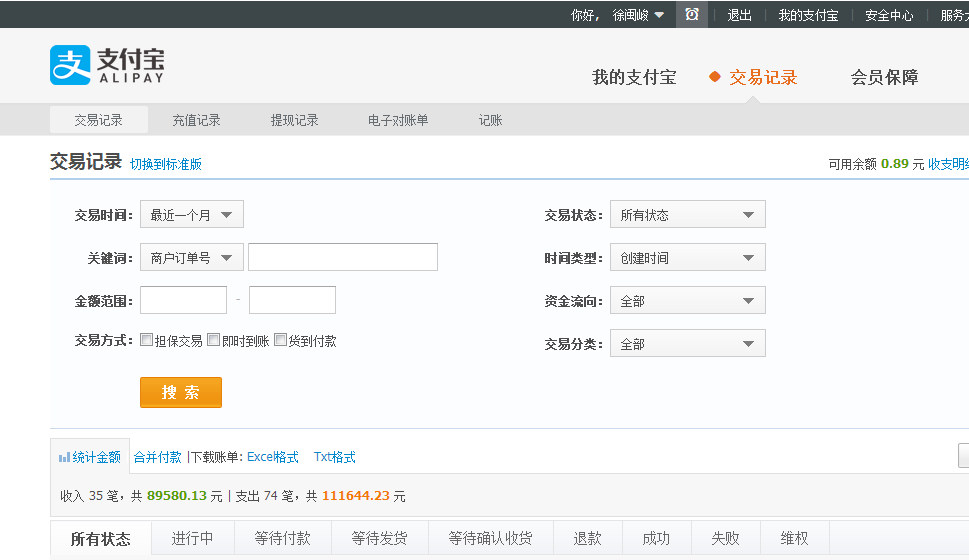This screenshot has width=969, height=560.
Task: Open 我的支付宝 in main navigation
Action: point(634,77)
